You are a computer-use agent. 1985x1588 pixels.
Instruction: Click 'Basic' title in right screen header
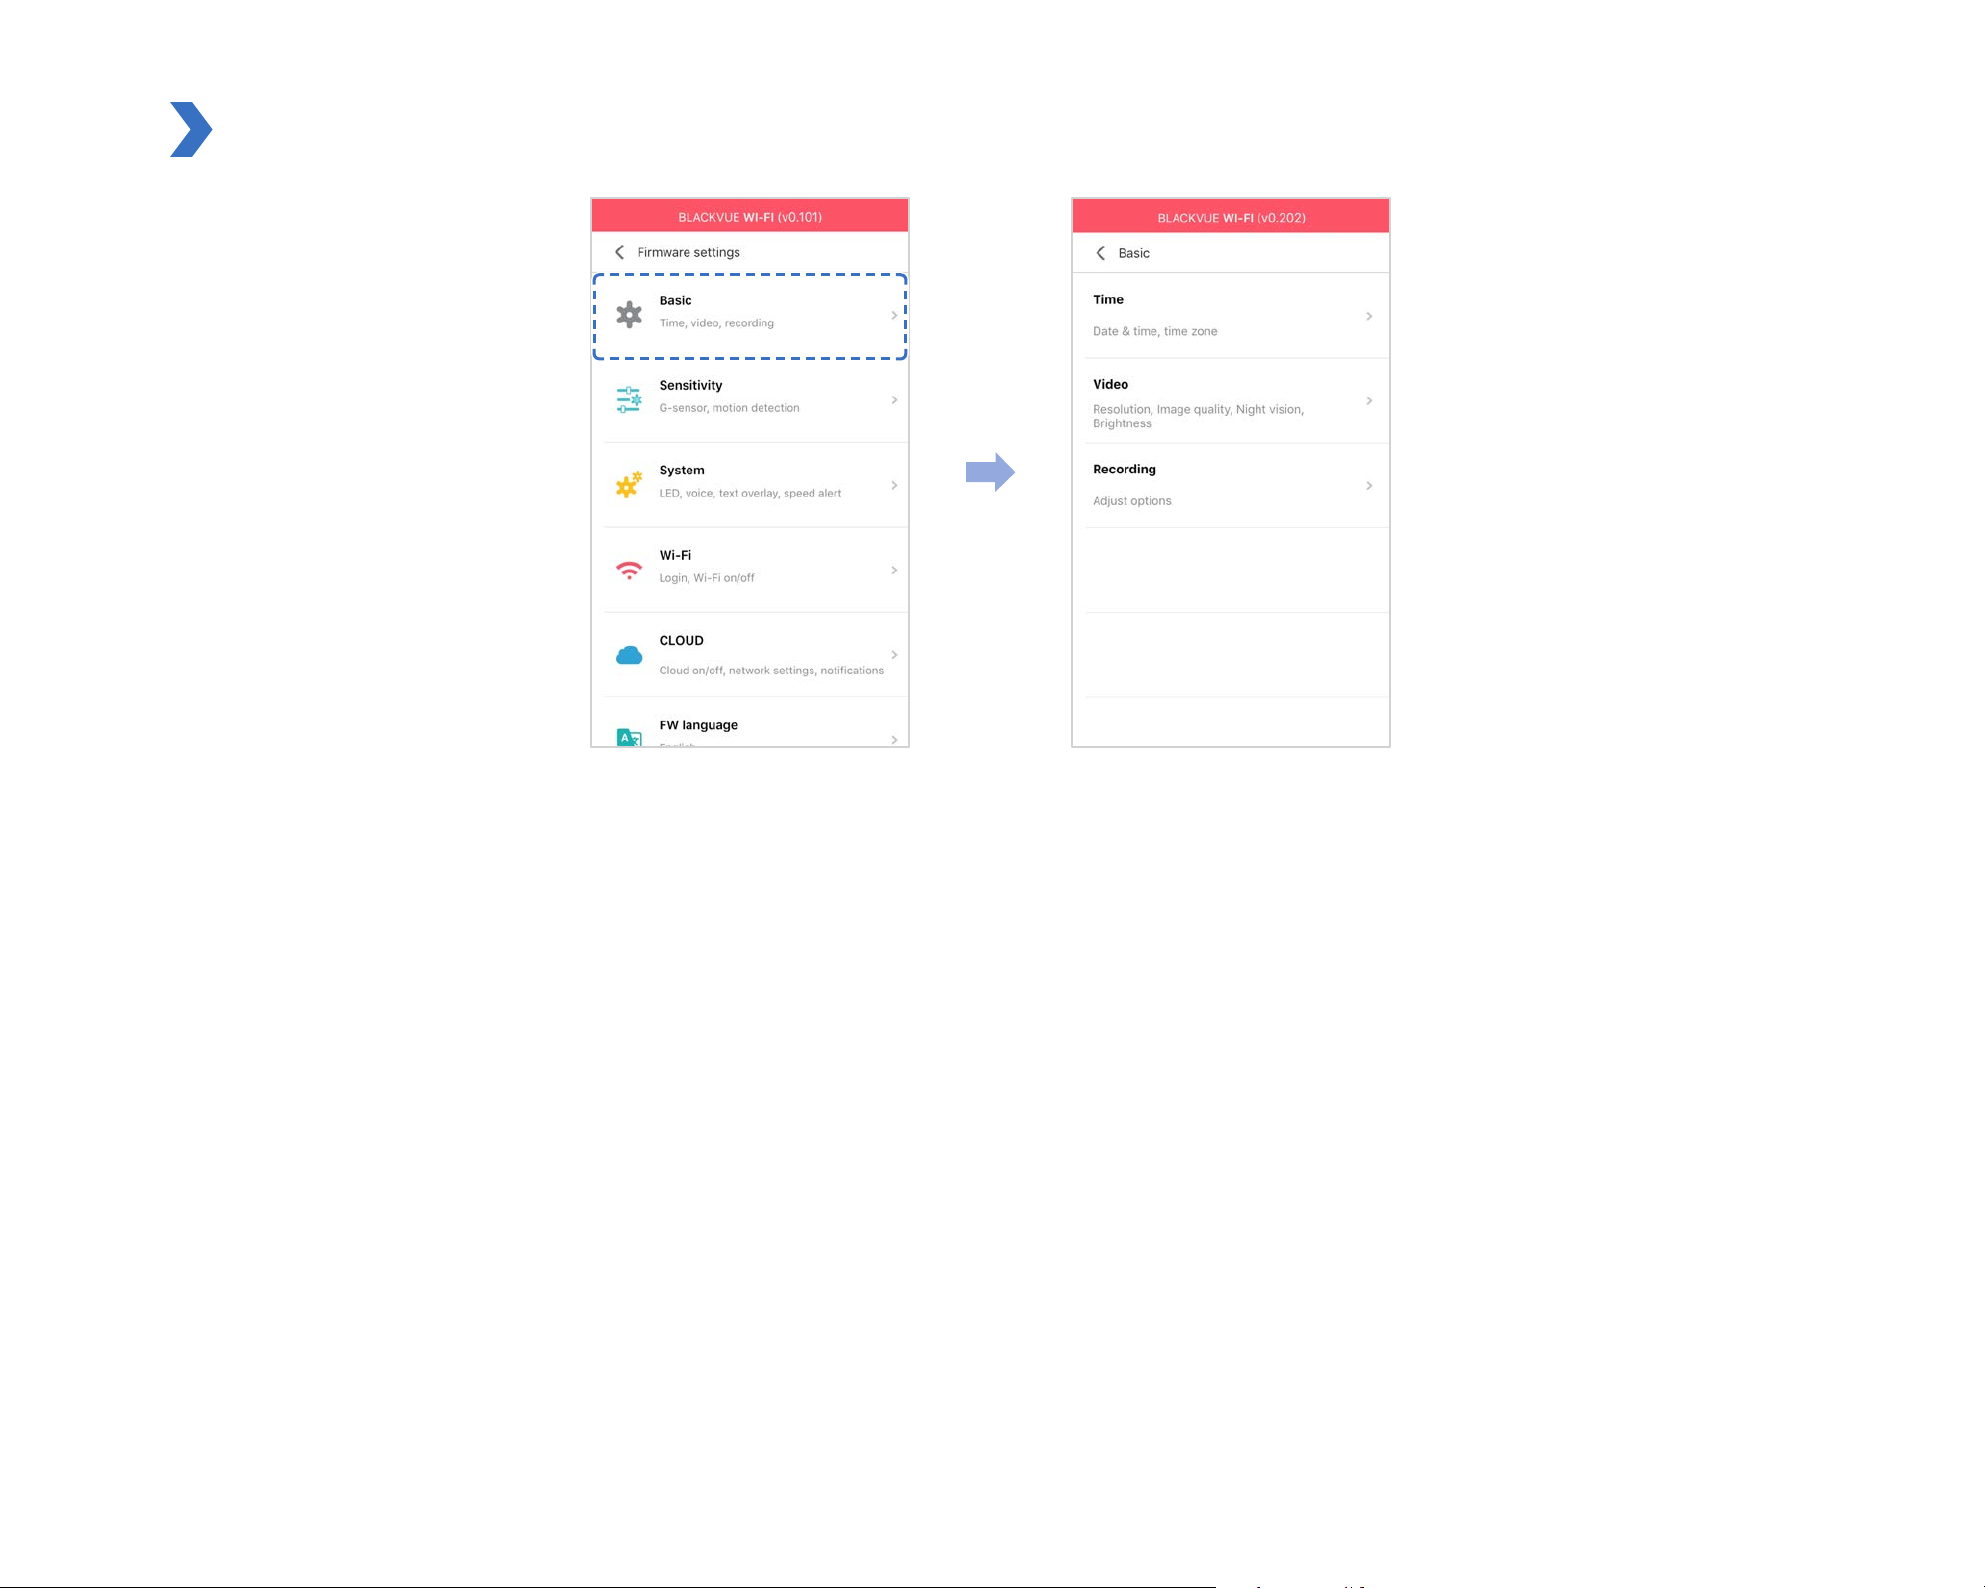click(1134, 253)
